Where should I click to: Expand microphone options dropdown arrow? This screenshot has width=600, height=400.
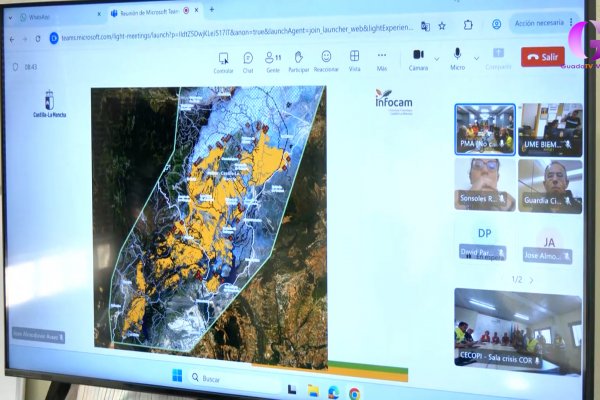pyautogui.click(x=476, y=59)
